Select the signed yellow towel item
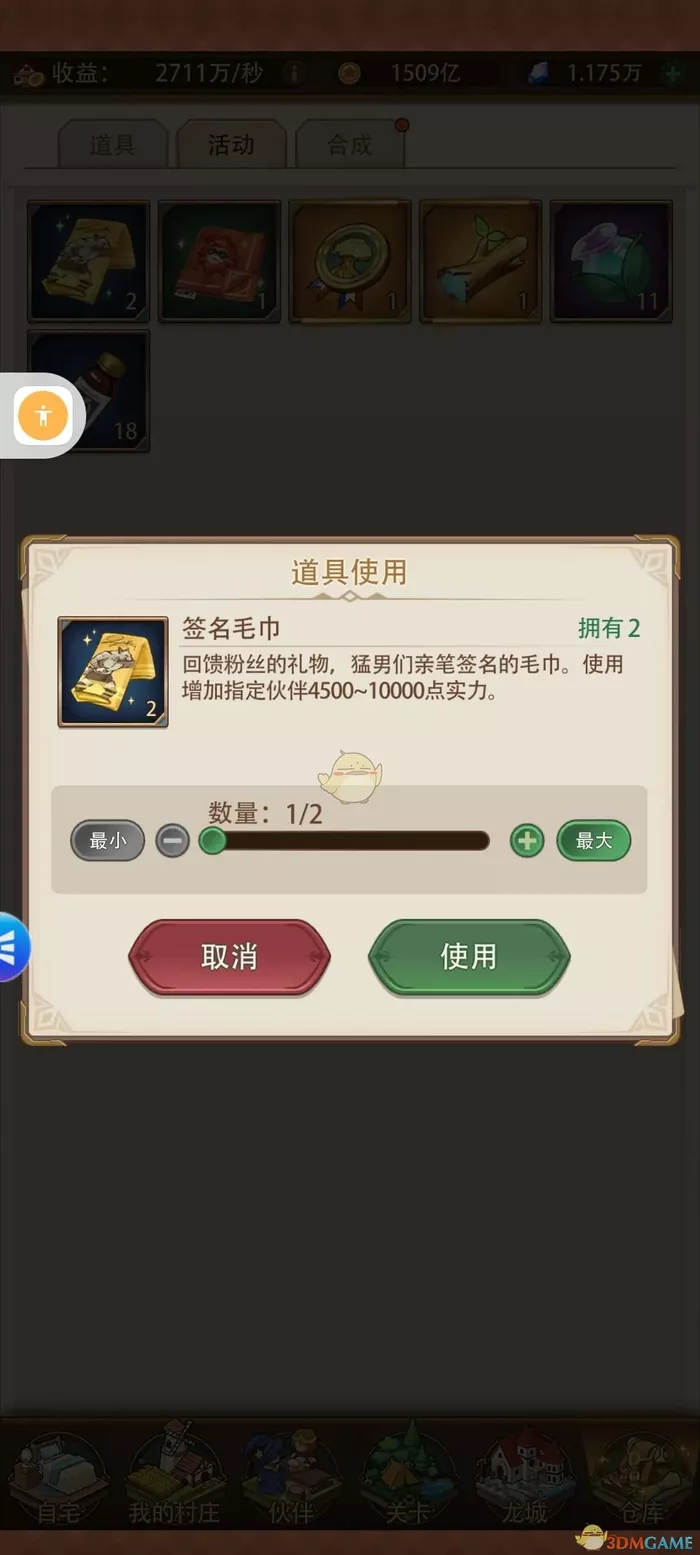Image resolution: width=700 pixels, height=1555 pixels. (88, 261)
